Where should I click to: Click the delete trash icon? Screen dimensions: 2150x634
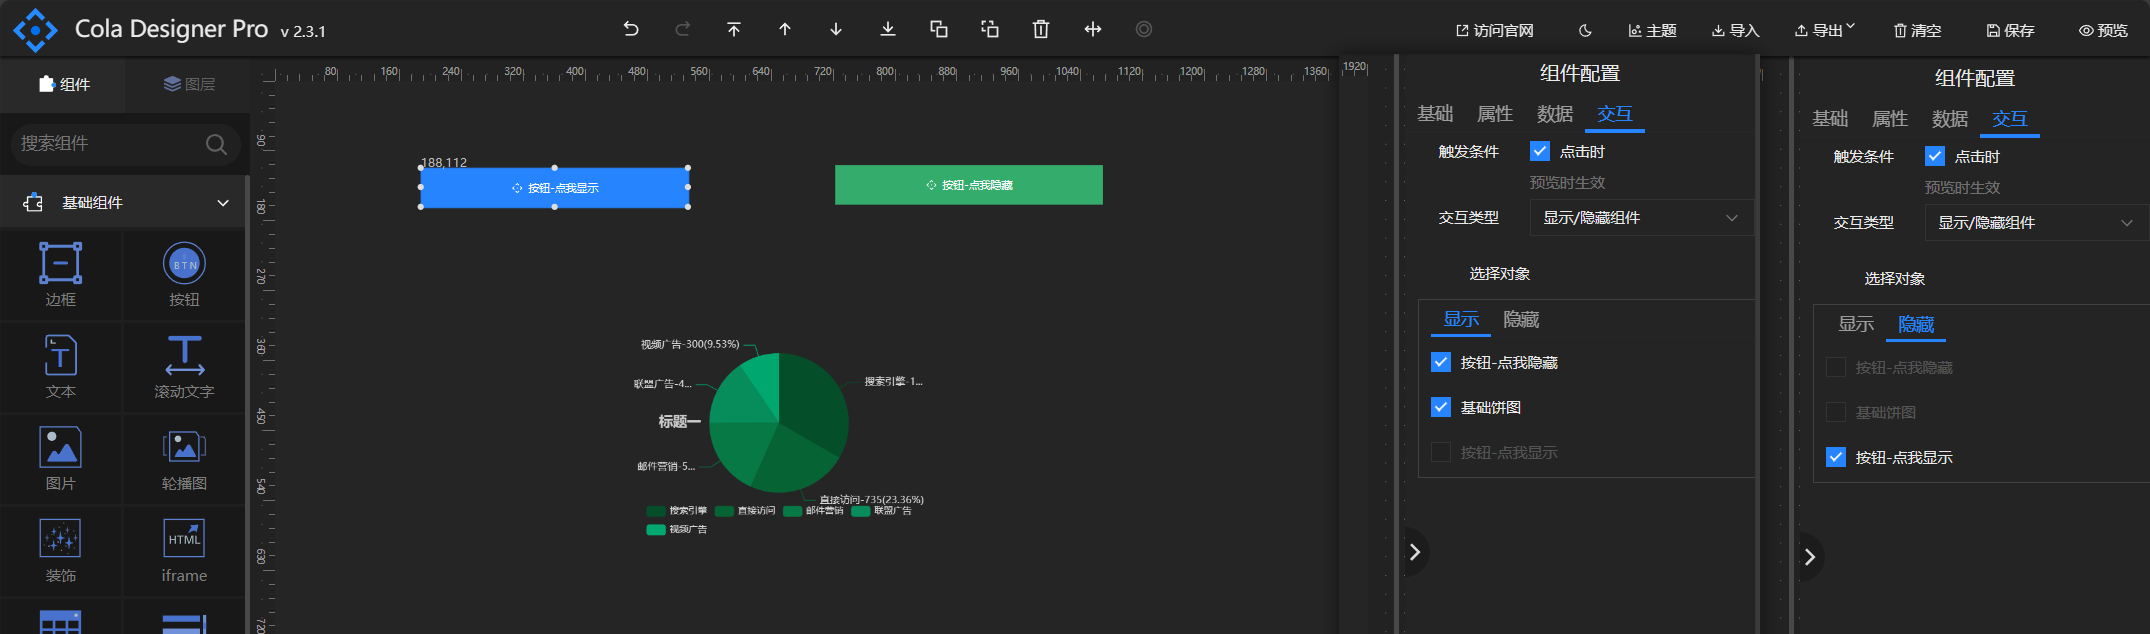click(1041, 29)
